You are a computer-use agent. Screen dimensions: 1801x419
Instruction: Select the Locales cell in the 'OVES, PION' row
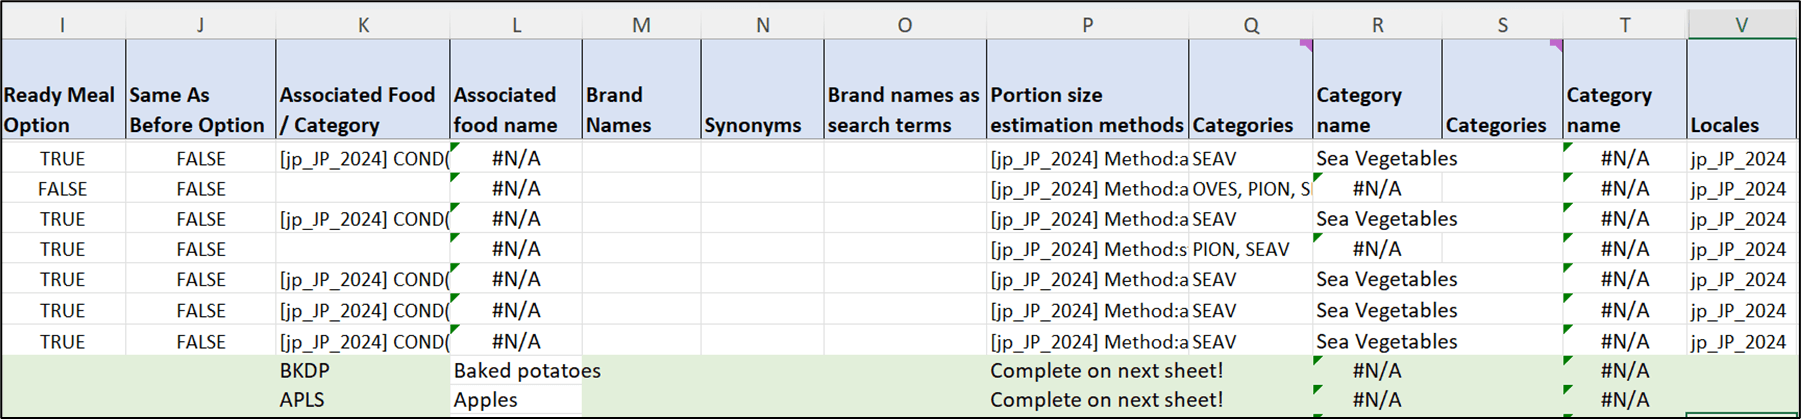click(1741, 188)
